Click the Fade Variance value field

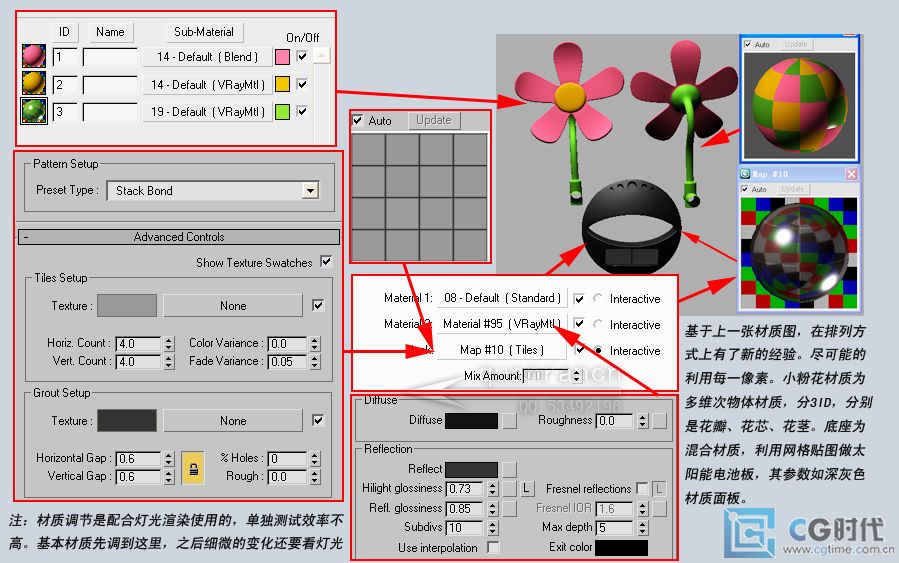click(287, 362)
